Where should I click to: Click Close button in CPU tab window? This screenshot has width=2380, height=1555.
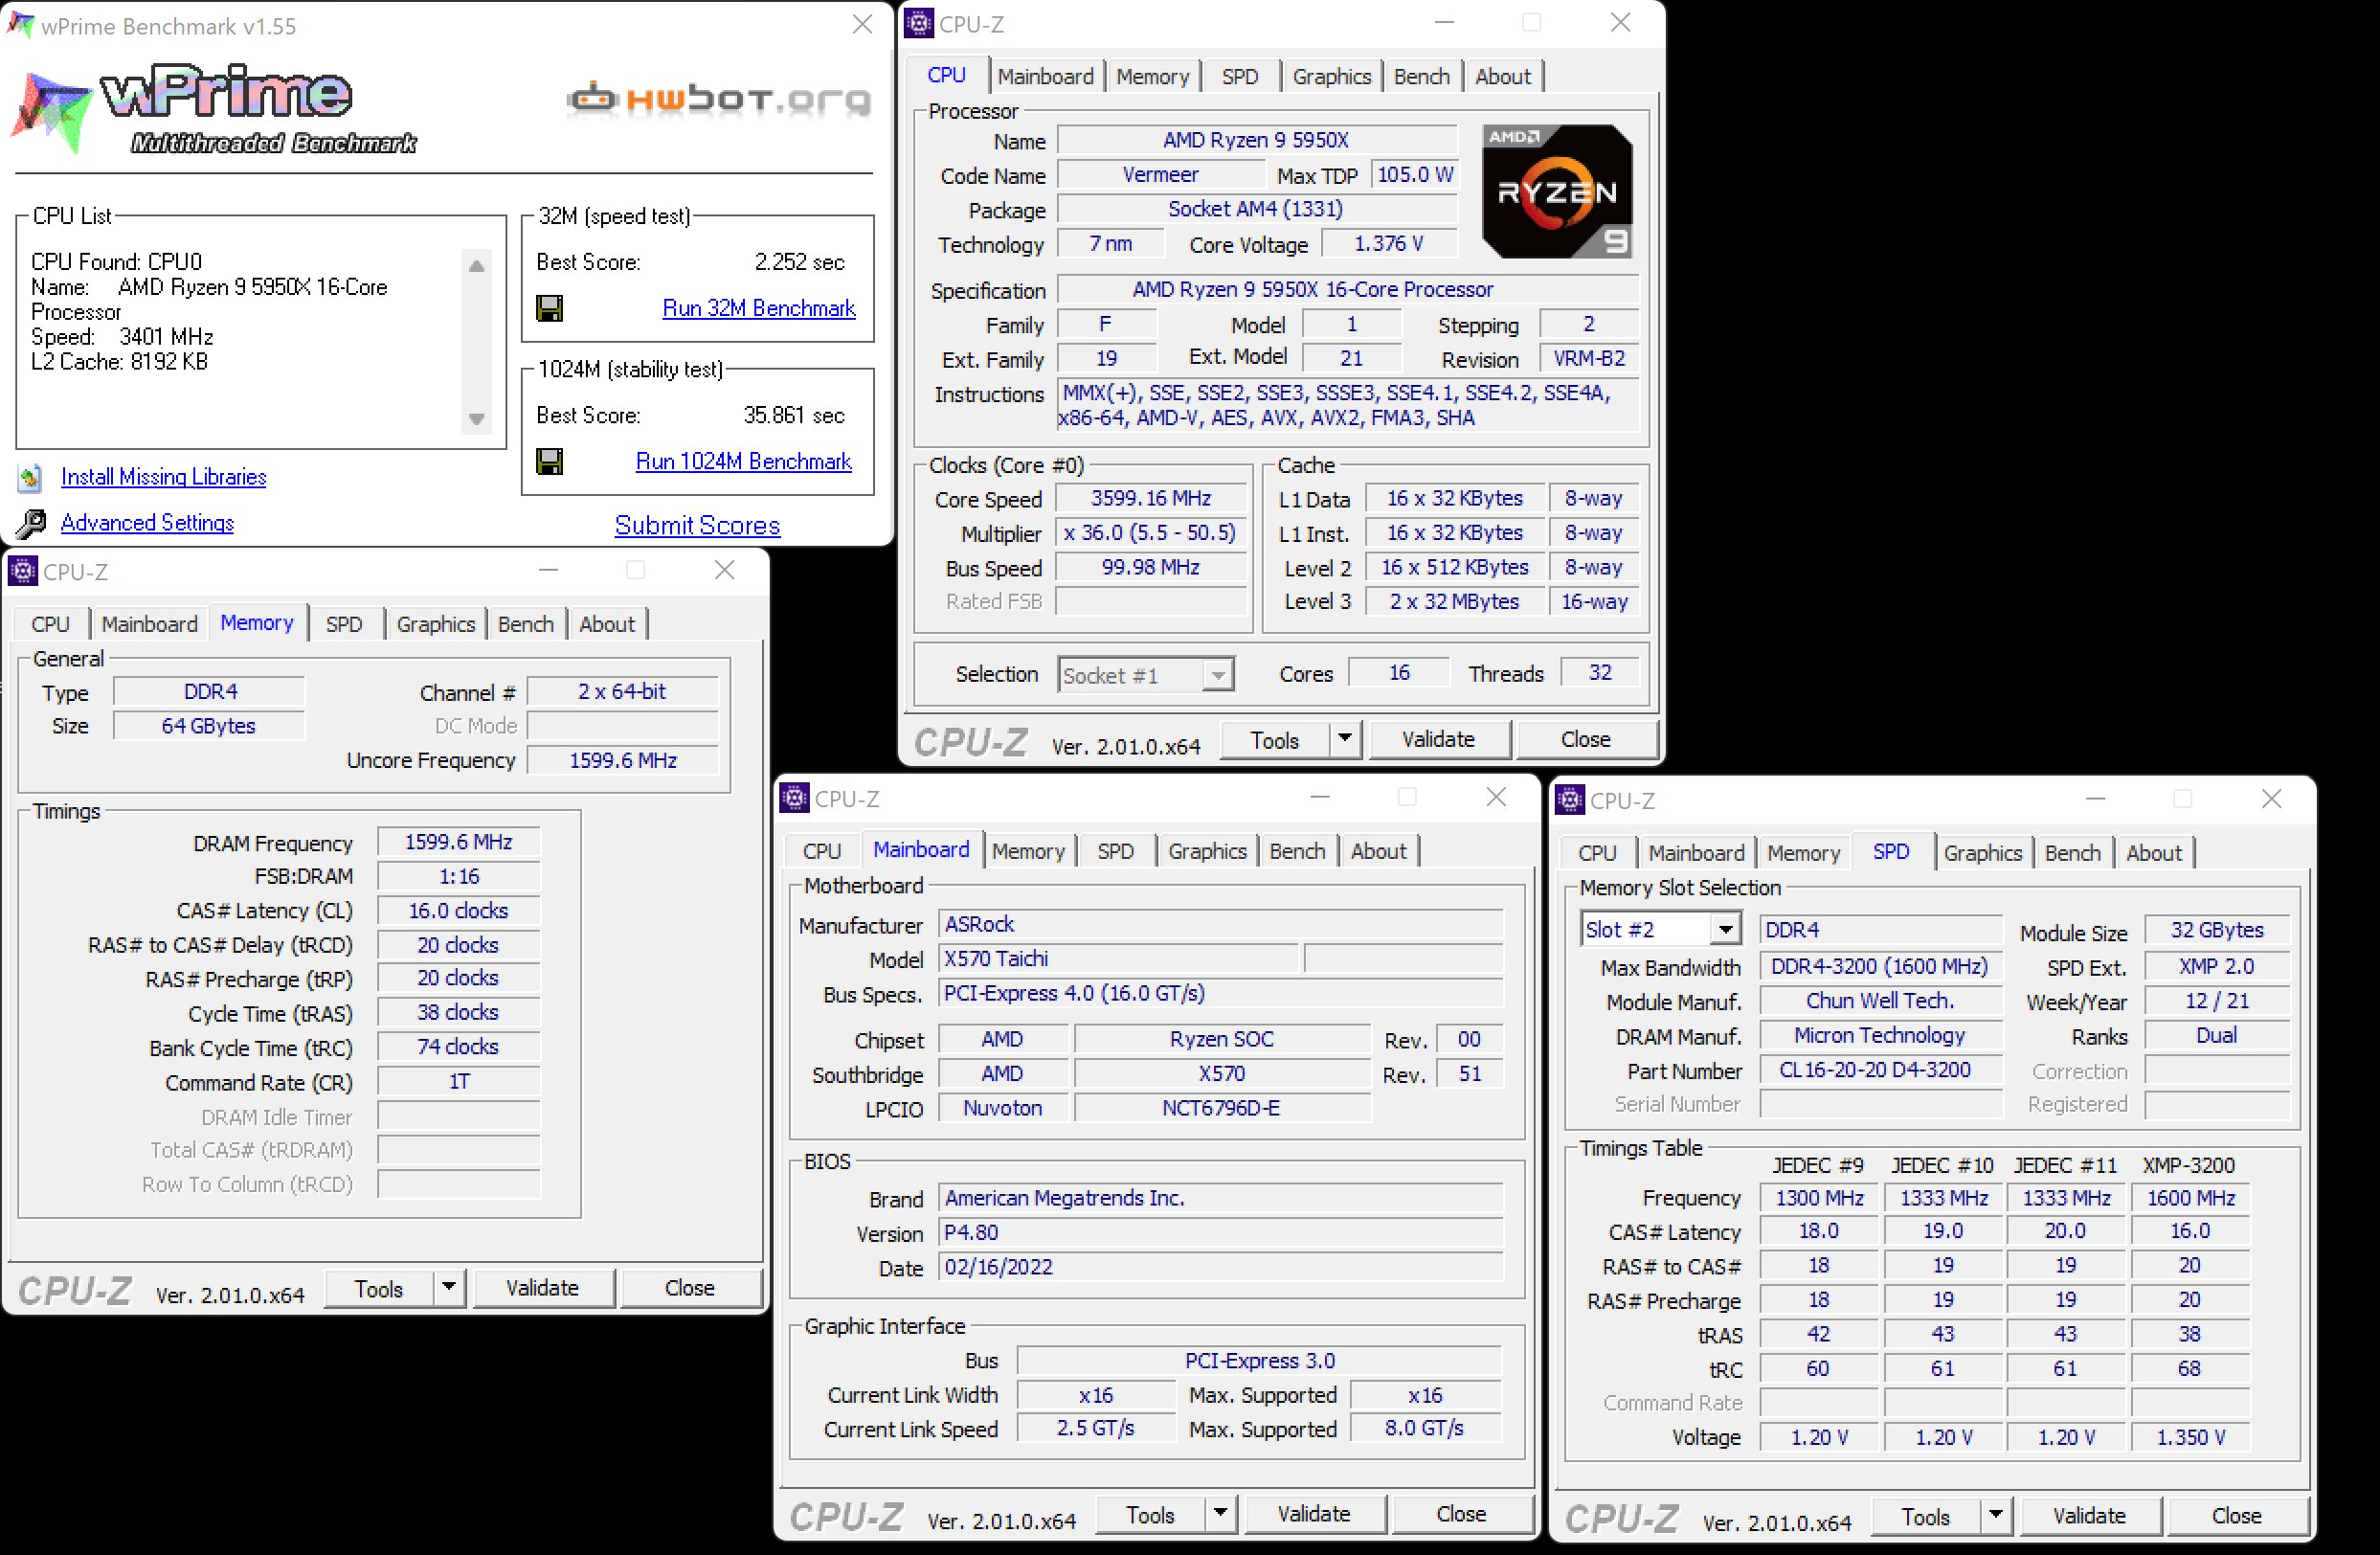pyautogui.click(x=1586, y=739)
